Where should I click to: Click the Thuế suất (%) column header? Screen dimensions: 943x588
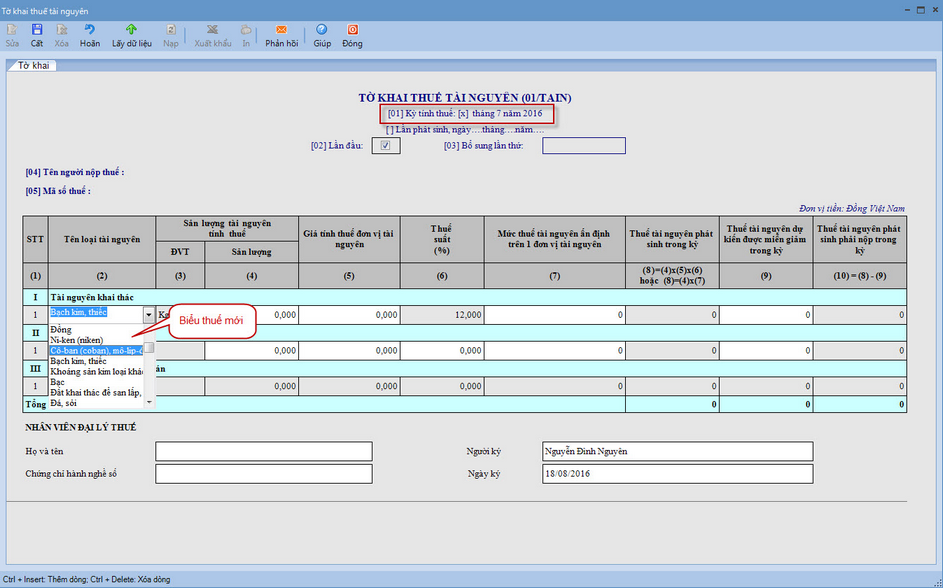(442, 239)
